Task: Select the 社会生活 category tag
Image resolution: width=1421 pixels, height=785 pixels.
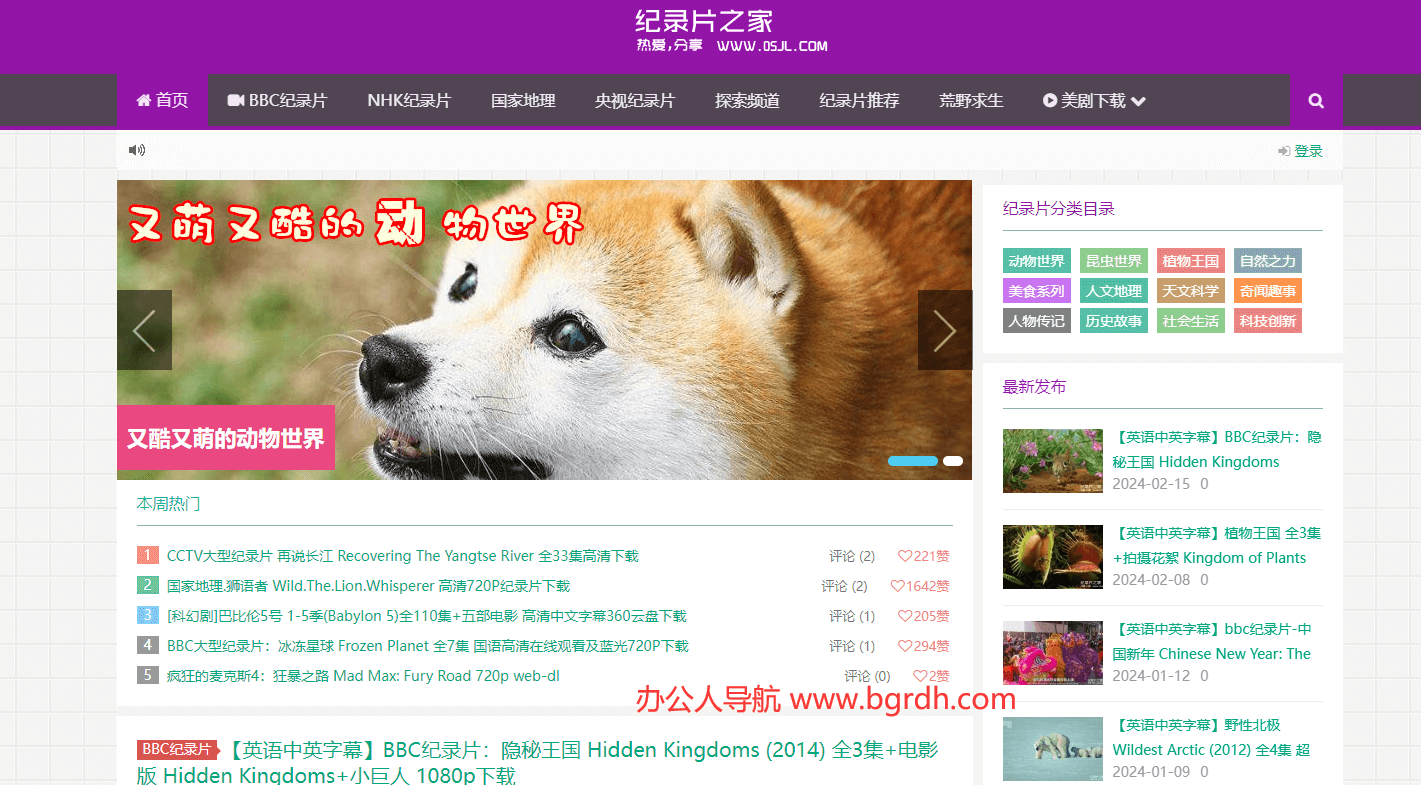Action: (1191, 321)
